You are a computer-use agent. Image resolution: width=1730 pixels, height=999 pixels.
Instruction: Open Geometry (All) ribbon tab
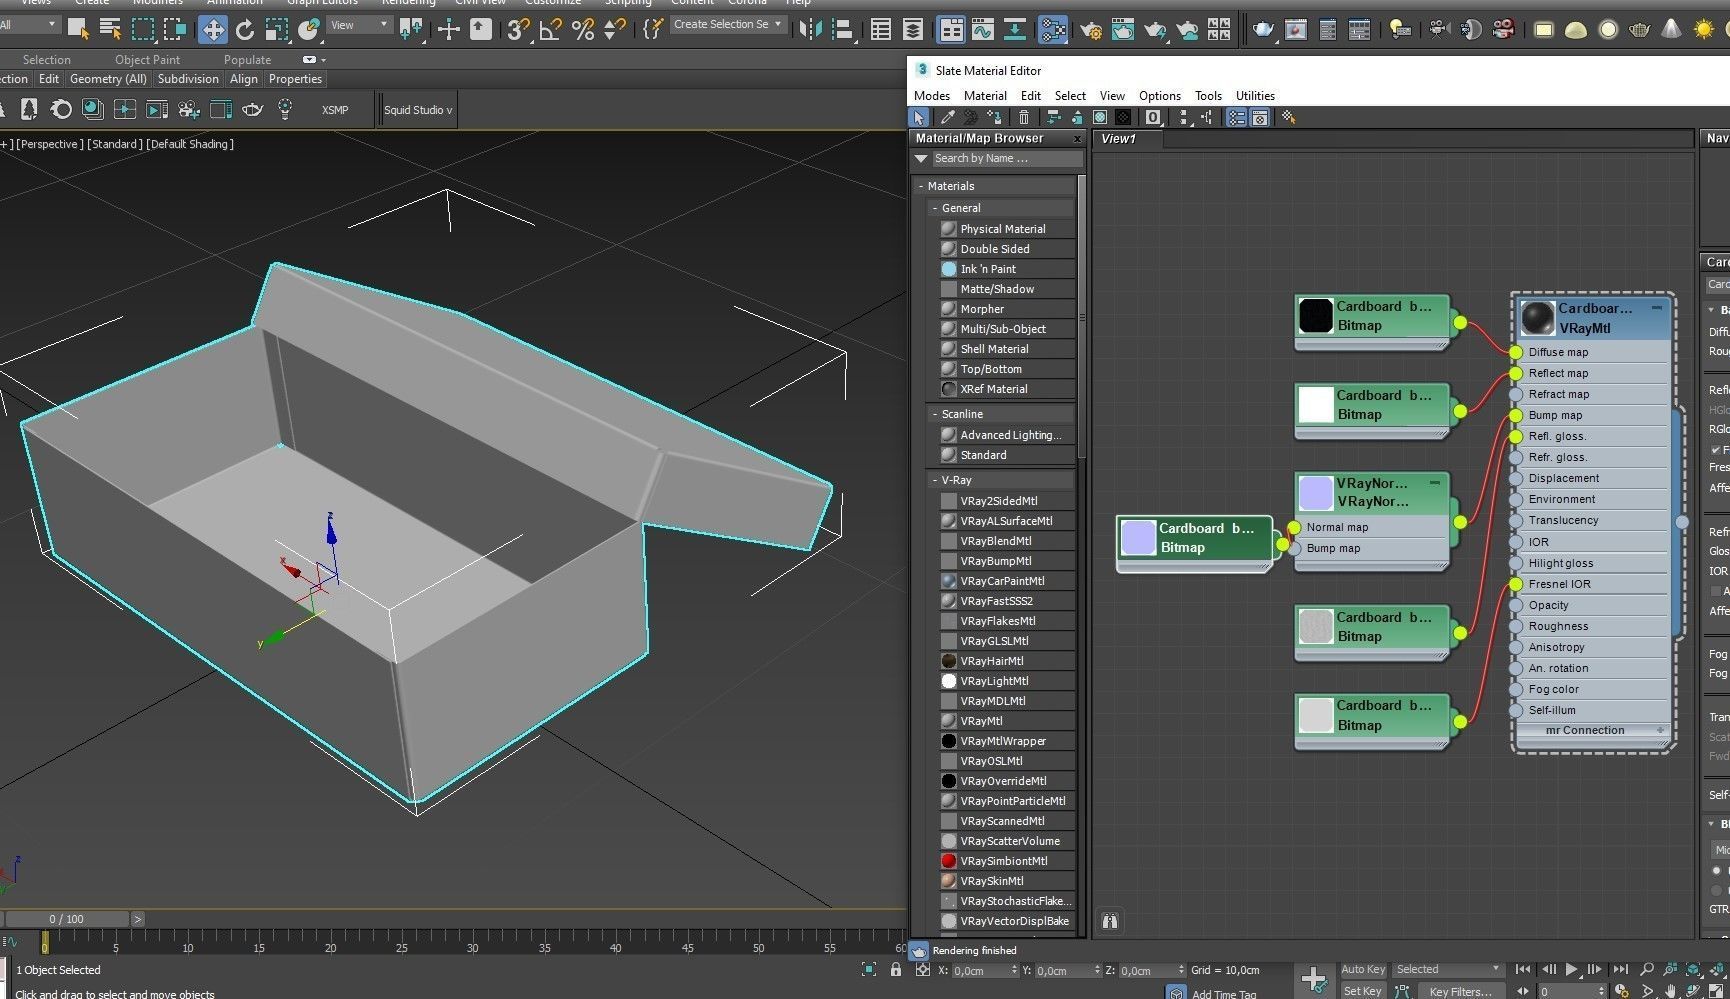point(108,79)
